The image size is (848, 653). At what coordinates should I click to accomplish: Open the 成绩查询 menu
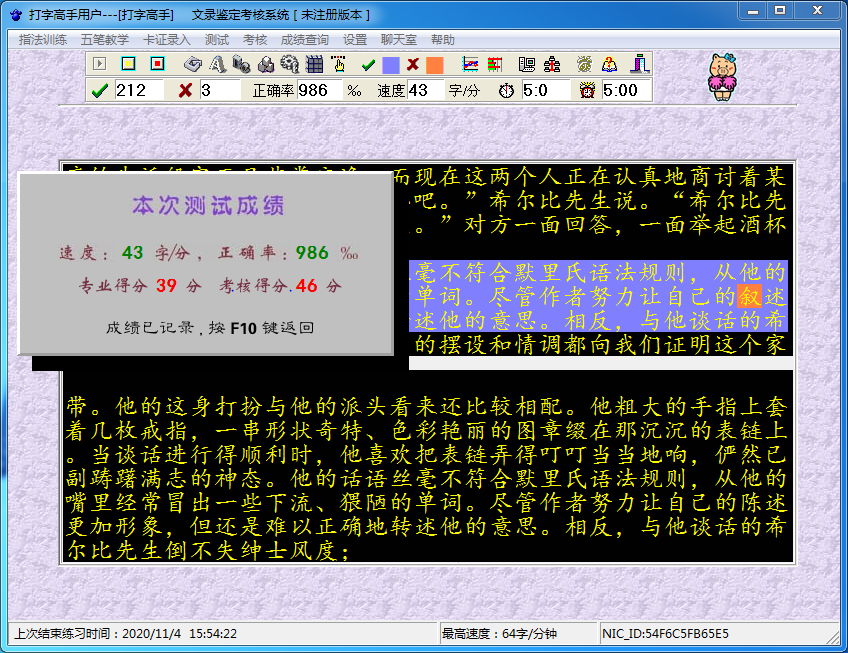[x=304, y=39]
